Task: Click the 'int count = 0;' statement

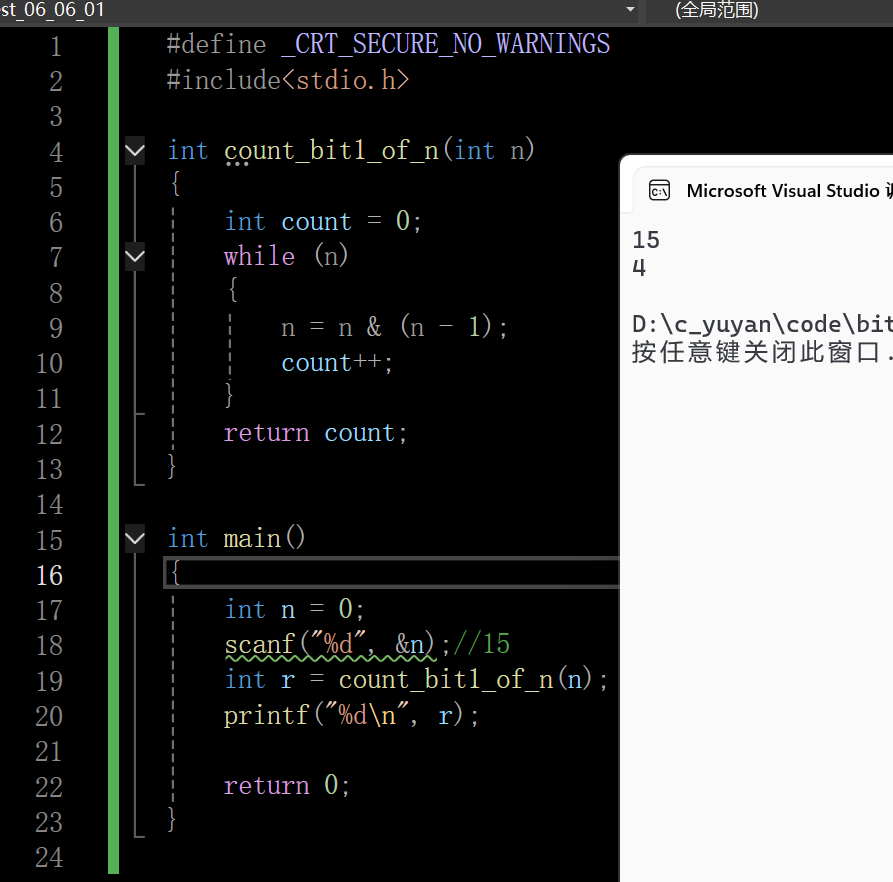Action: tap(323, 221)
